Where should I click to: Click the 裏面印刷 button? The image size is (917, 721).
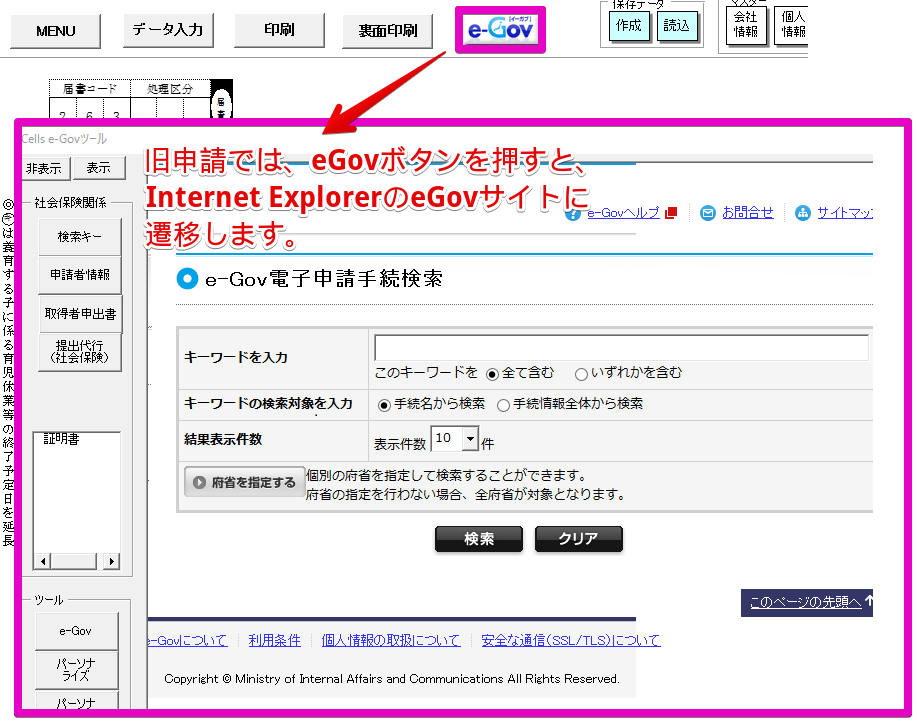[x=388, y=31]
